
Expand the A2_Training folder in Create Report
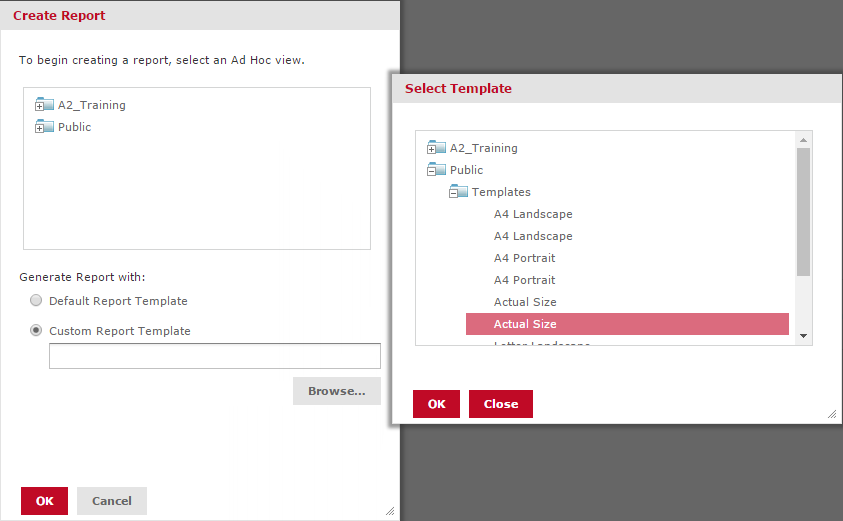point(39,105)
